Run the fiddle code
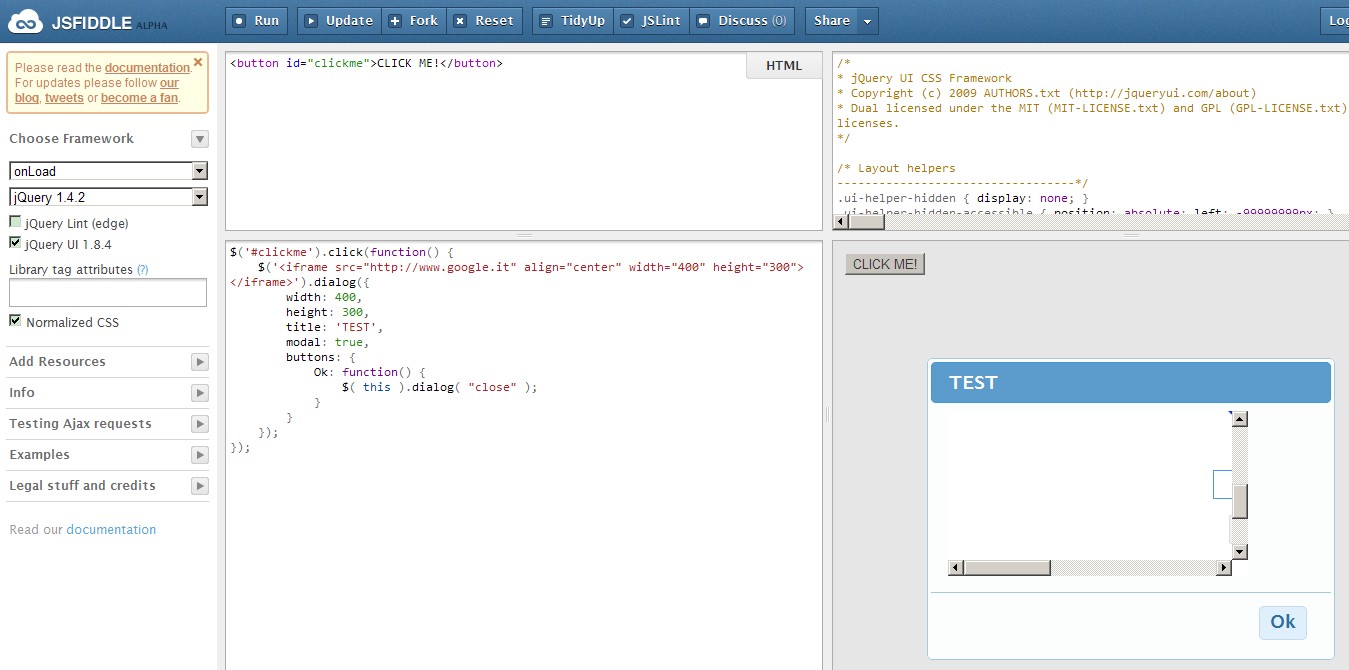The width and height of the screenshot is (1349, 670). pyautogui.click(x=256, y=20)
